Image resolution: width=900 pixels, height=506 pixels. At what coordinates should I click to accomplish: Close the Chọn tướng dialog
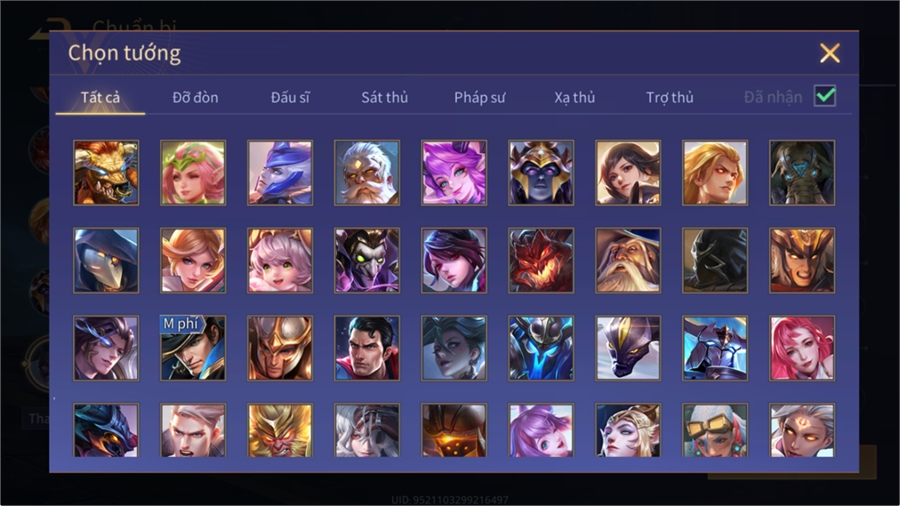tap(829, 53)
